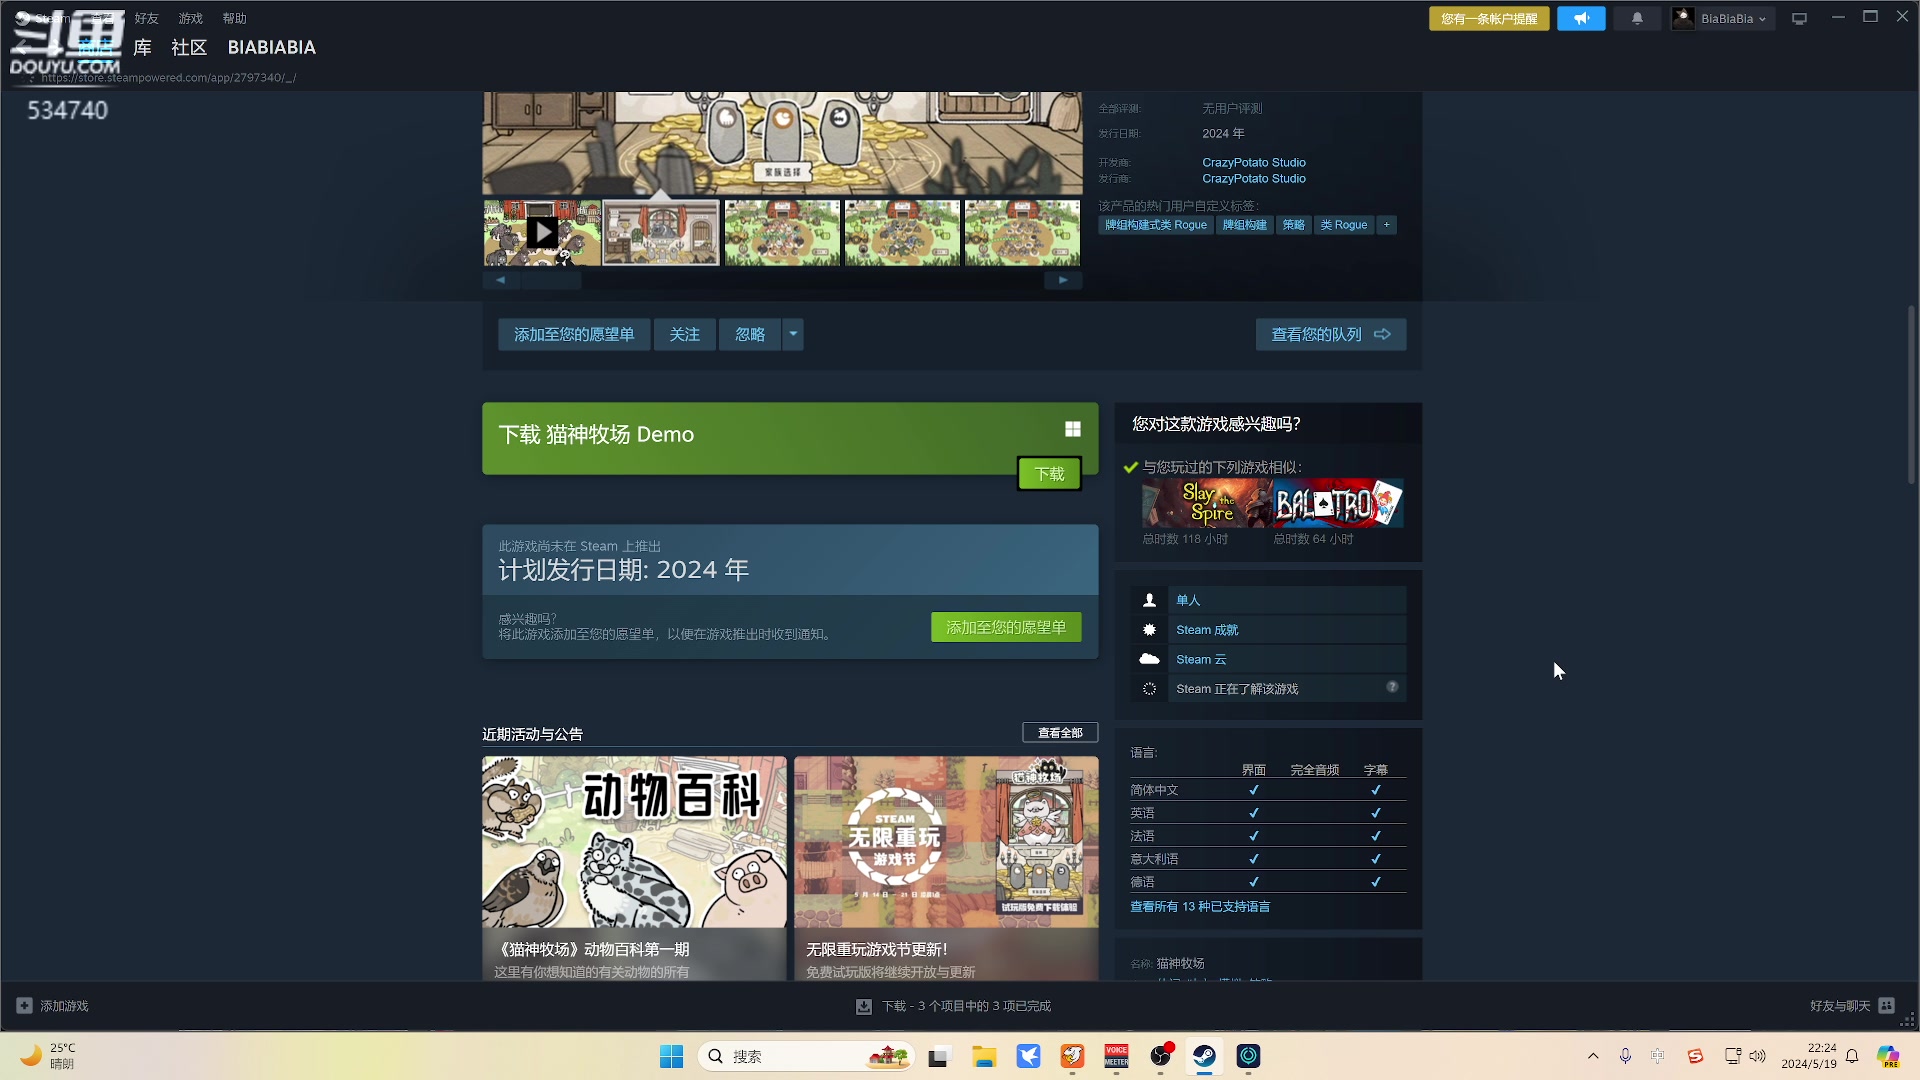Open the notifications bell in Steam header
This screenshot has height=1080, width=1920.
coord(1637,19)
